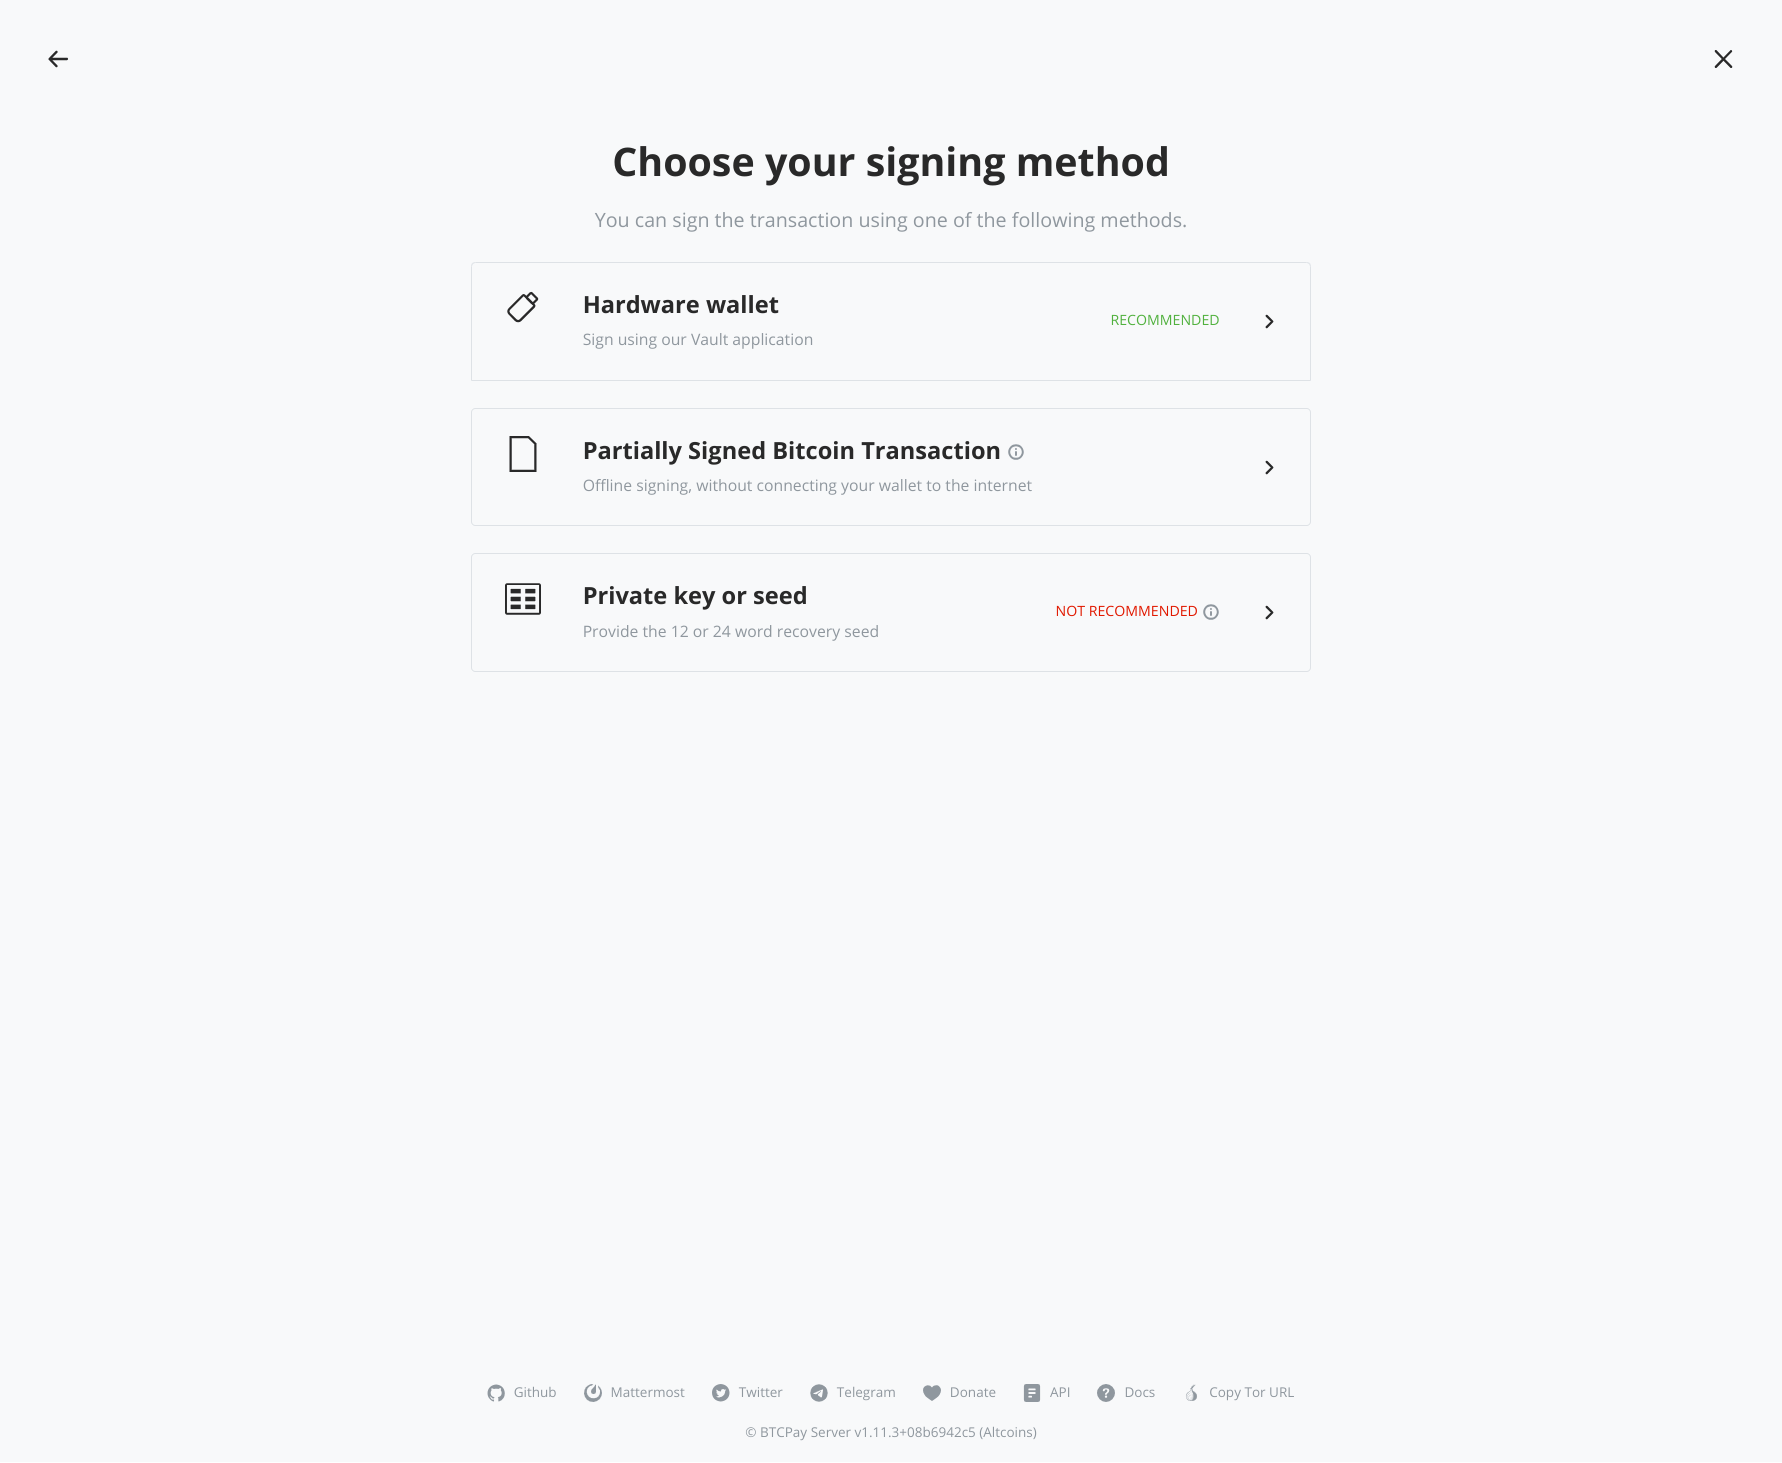Screen dimensions: 1782x1463
Task: Click the Hardware wallet tag icon
Action: pos(522,308)
